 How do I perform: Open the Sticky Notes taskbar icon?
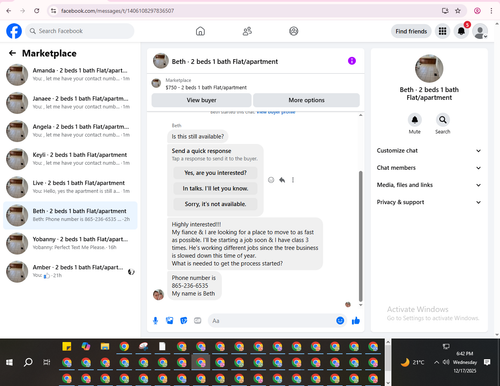coord(67,347)
